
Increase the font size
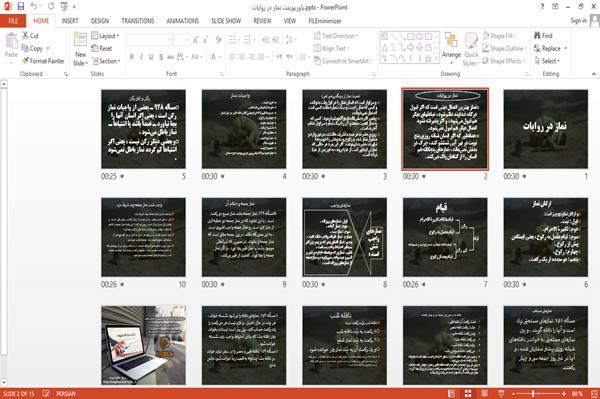(196, 40)
